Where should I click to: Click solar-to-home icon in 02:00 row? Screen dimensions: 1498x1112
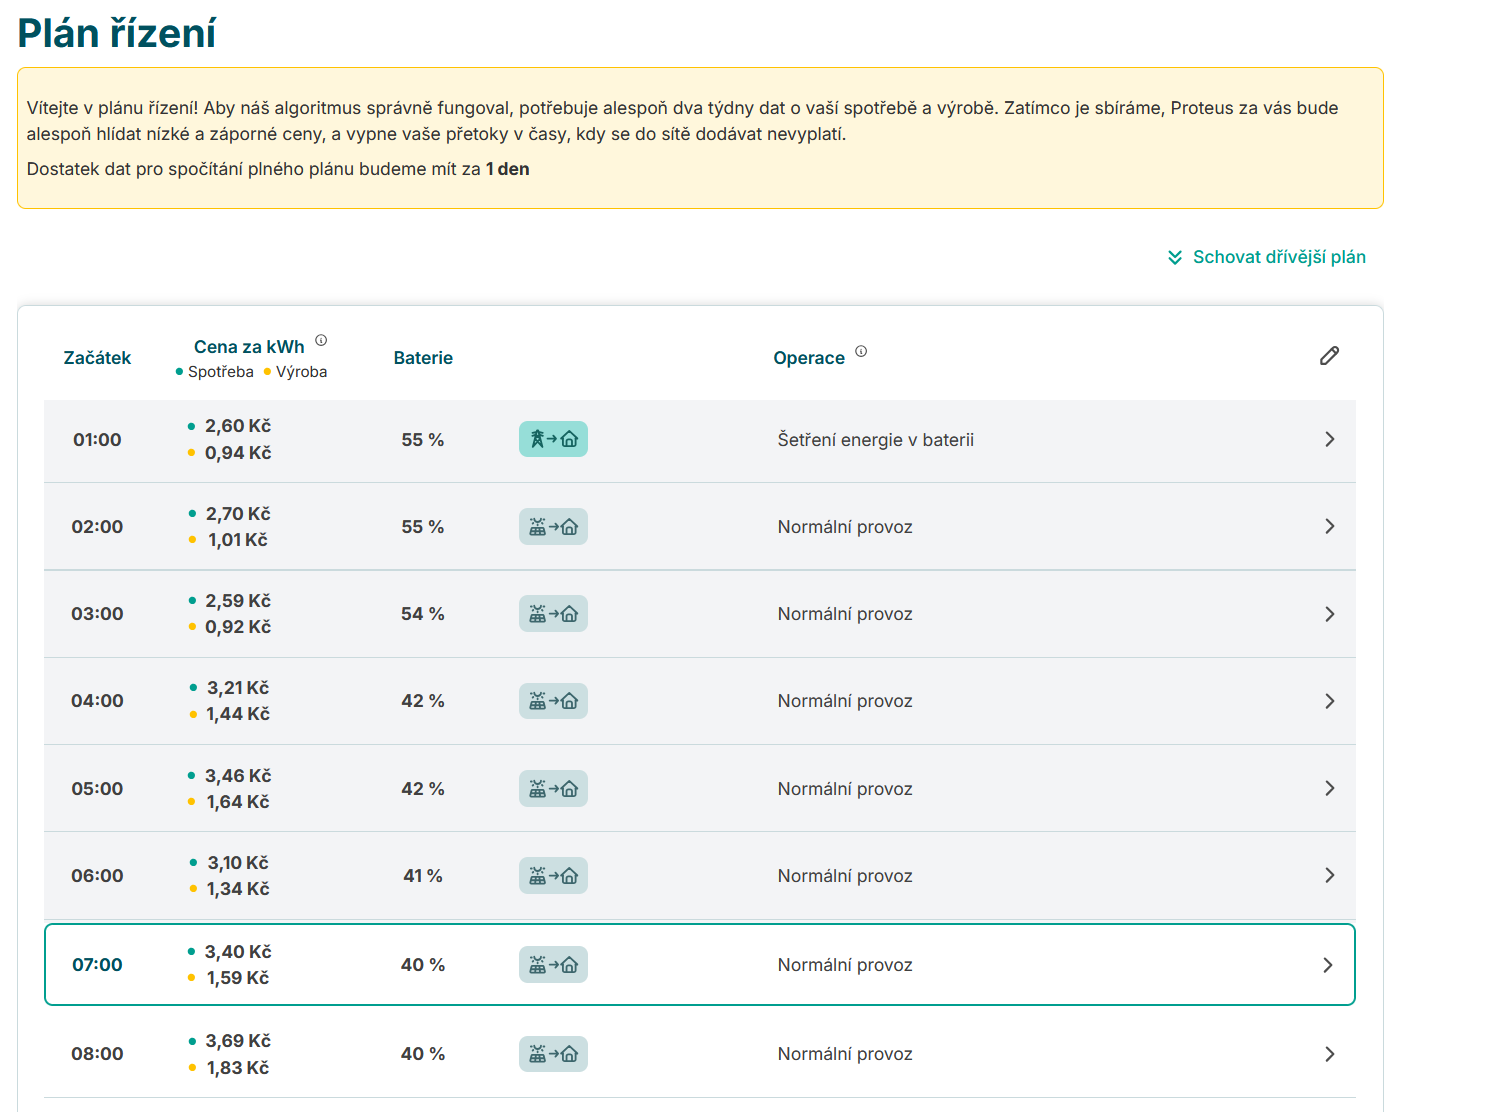pos(553,527)
